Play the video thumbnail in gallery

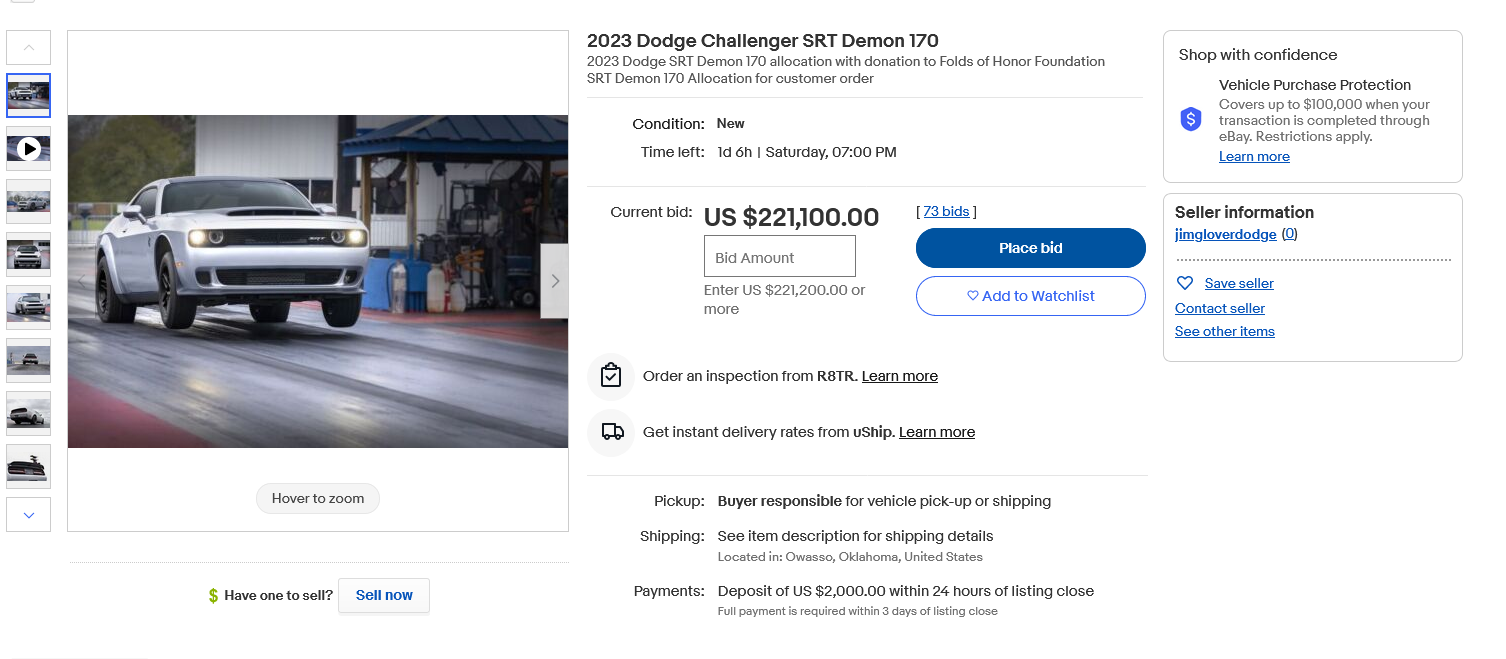pyautogui.click(x=29, y=149)
